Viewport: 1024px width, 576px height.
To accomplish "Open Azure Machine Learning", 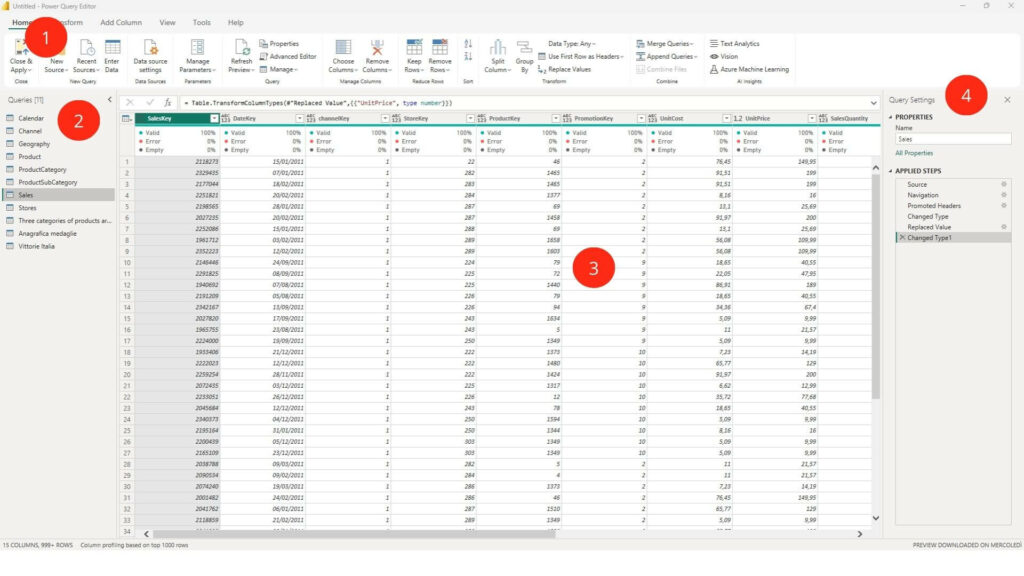I will 749,69.
